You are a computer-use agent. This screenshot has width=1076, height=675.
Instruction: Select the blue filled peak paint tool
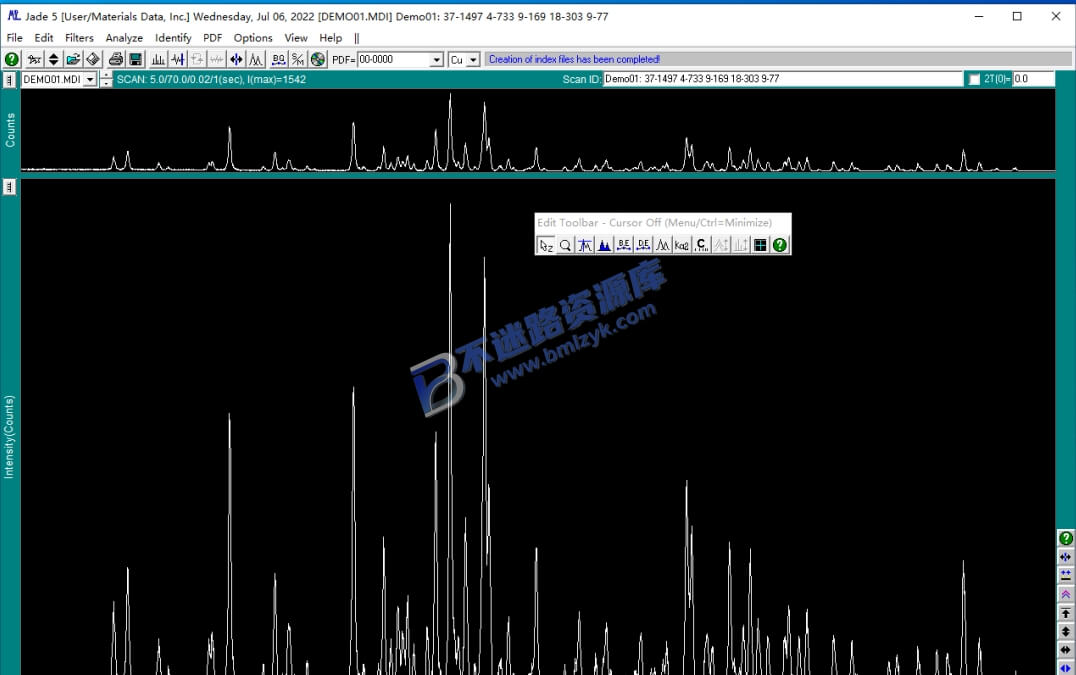pos(605,245)
